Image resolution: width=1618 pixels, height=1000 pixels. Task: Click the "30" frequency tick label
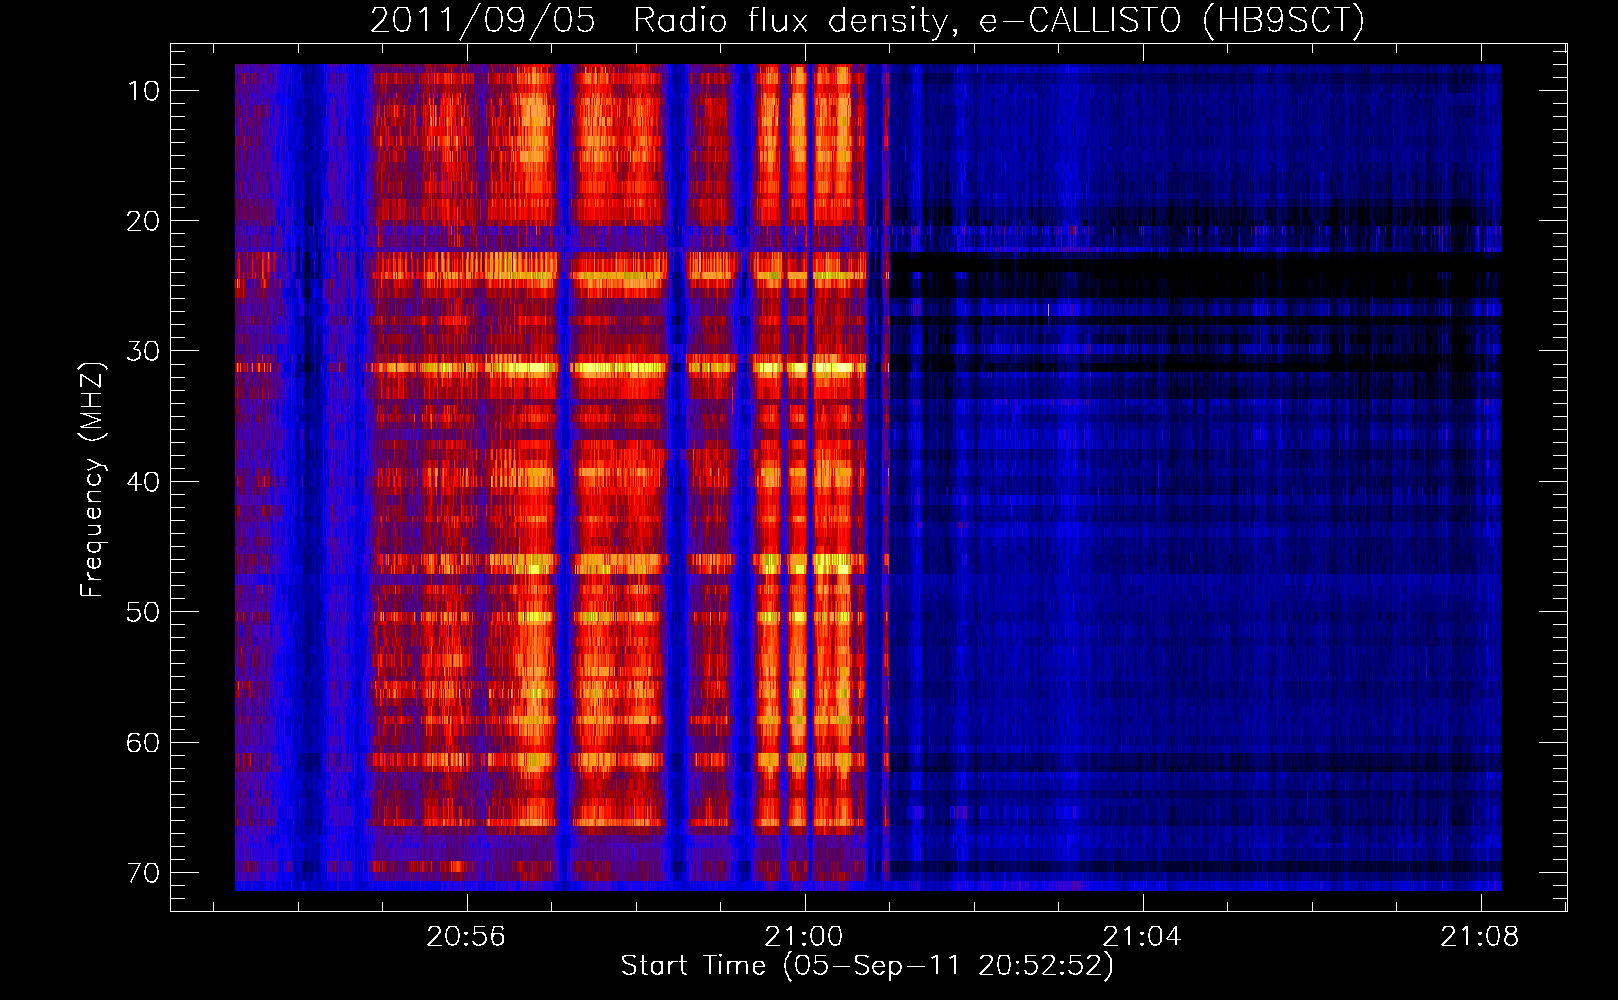(143, 351)
